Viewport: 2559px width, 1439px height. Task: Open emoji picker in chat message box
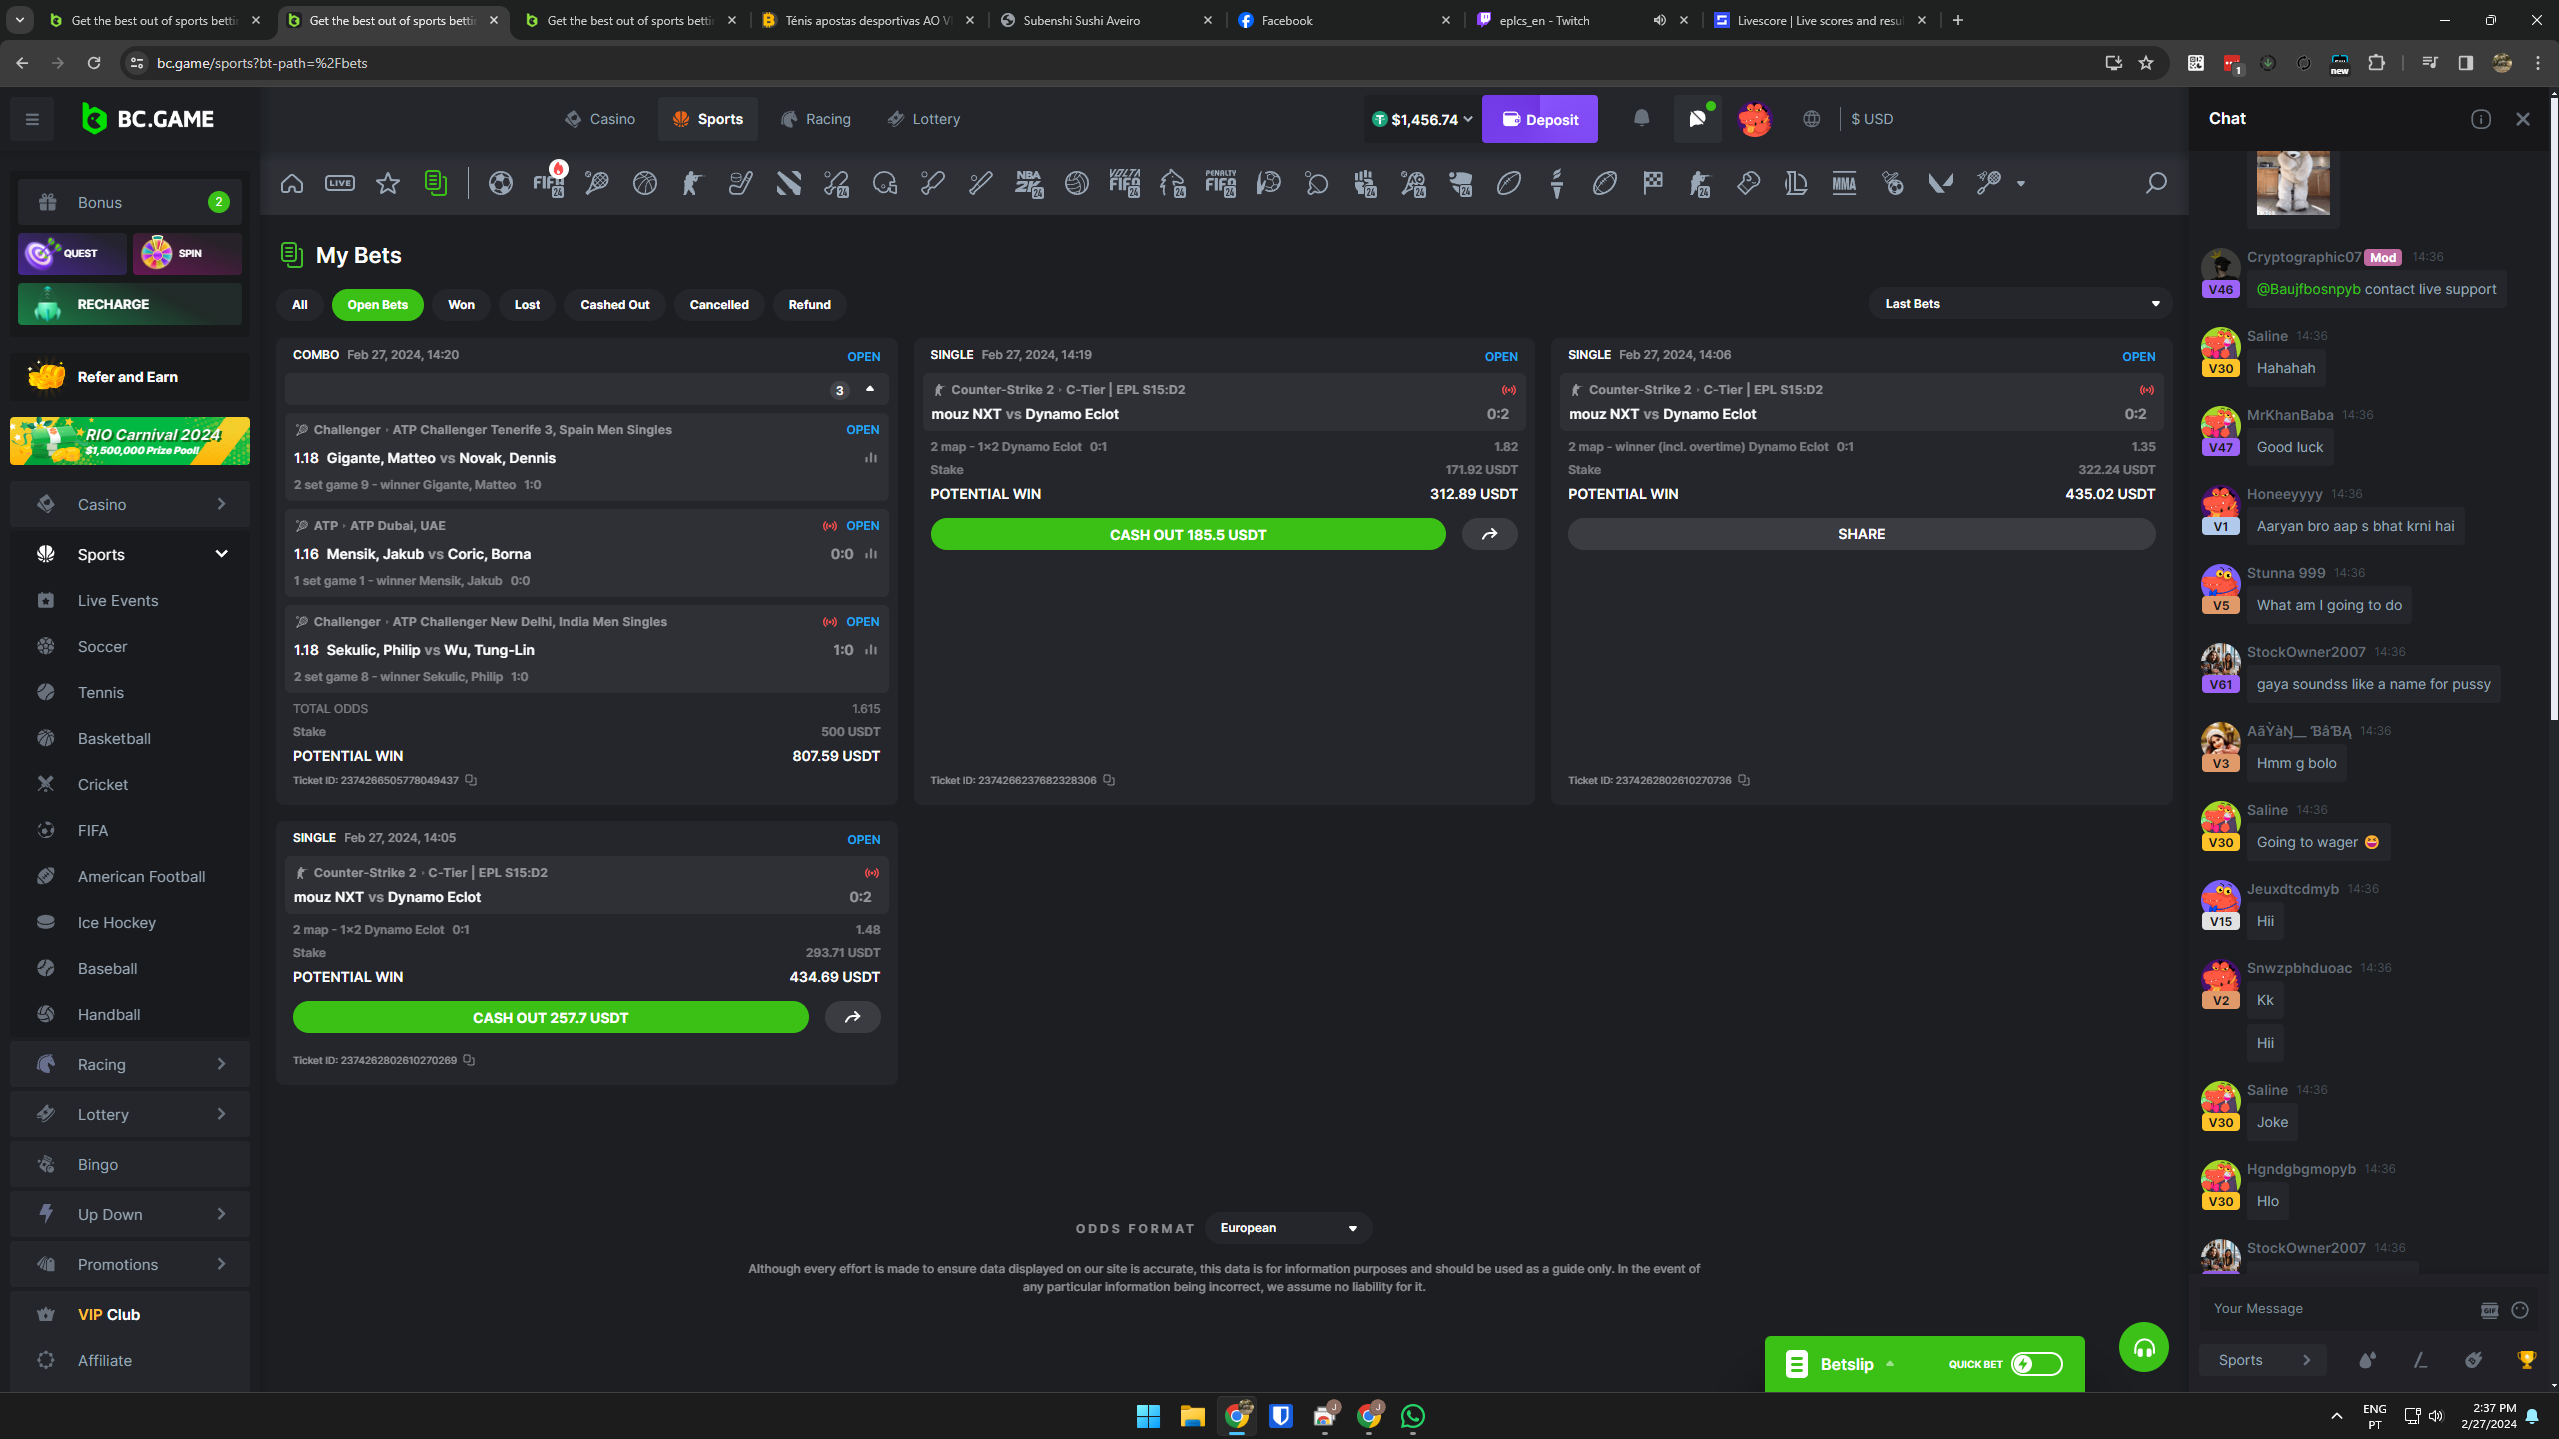click(x=2520, y=1310)
